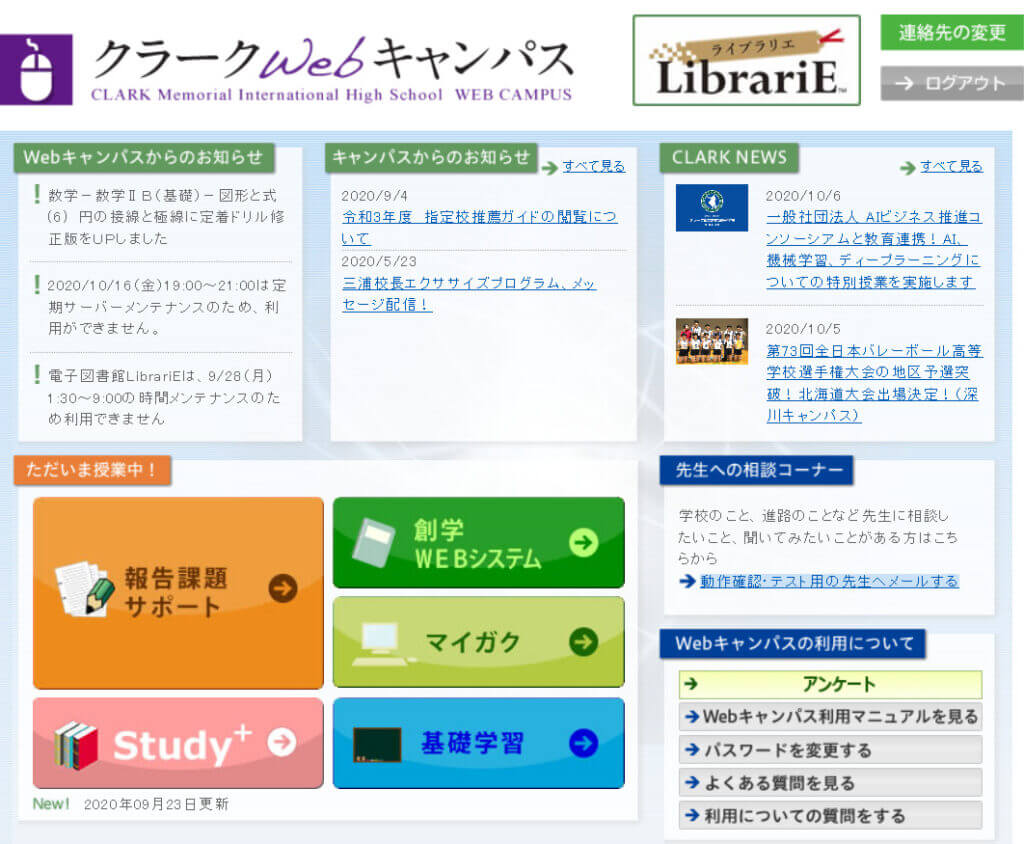Click the round arrow icon on マイガク
Image resolution: width=1024 pixels, height=844 pixels.
click(x=583, y=641)
